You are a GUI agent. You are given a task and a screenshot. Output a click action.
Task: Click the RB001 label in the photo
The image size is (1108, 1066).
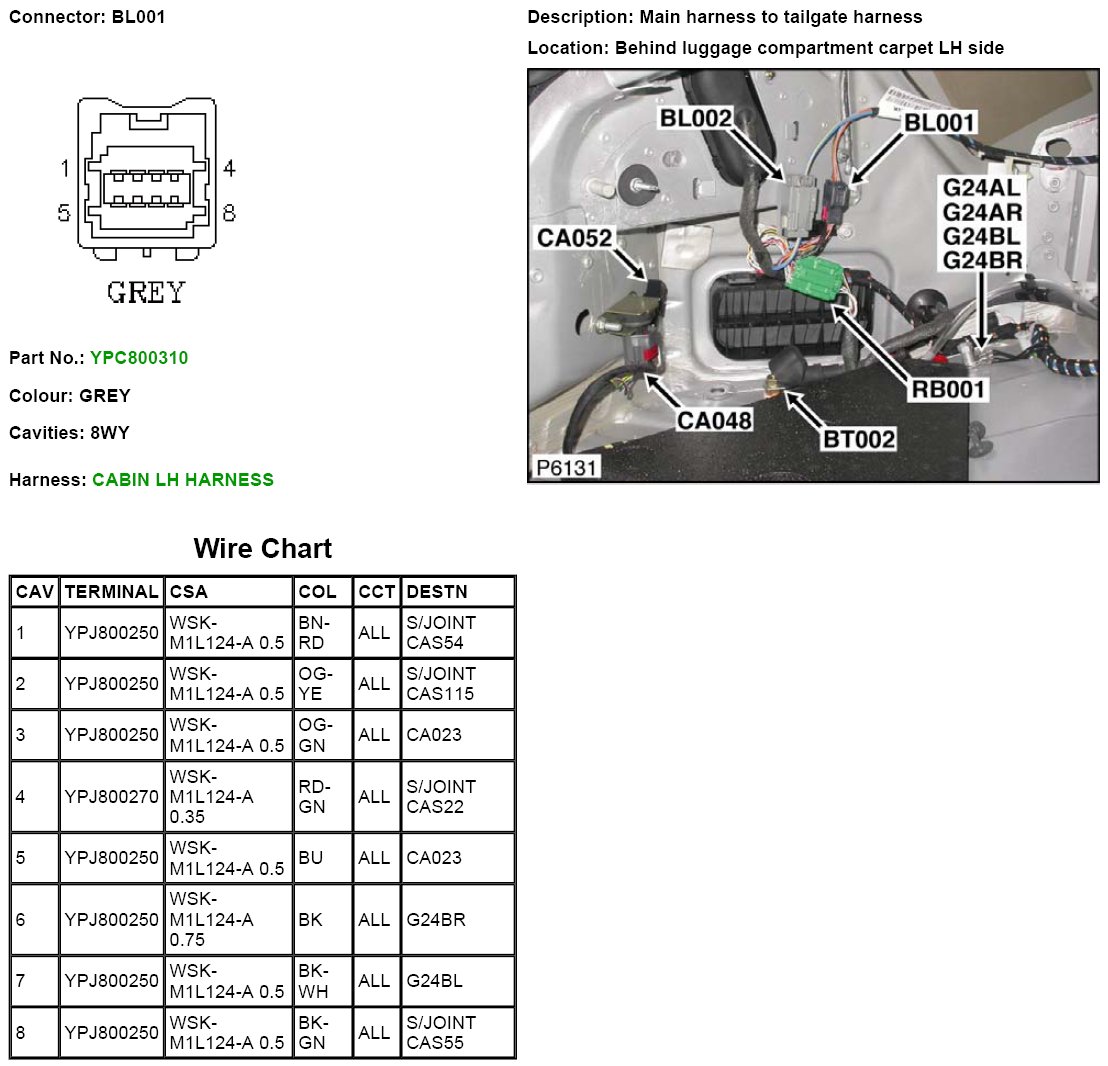pos(948,389)
